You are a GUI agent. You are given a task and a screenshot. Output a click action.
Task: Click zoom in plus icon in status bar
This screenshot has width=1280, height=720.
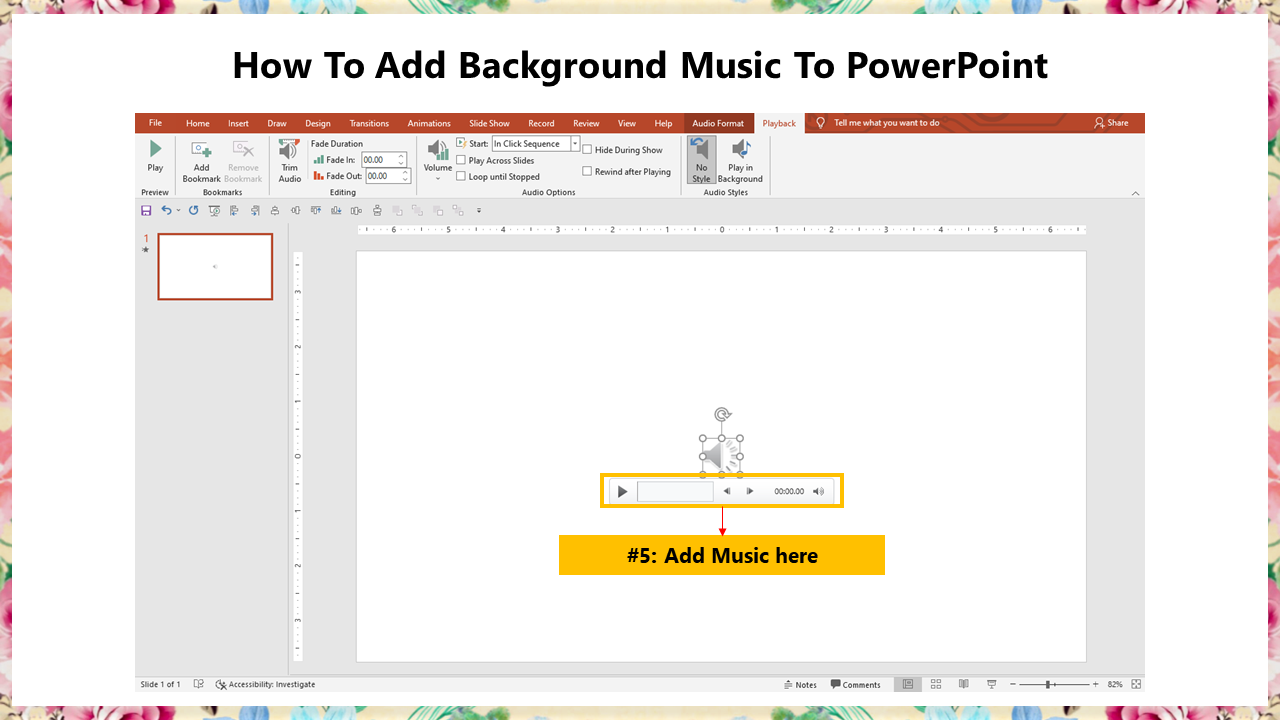[1095, 684]
